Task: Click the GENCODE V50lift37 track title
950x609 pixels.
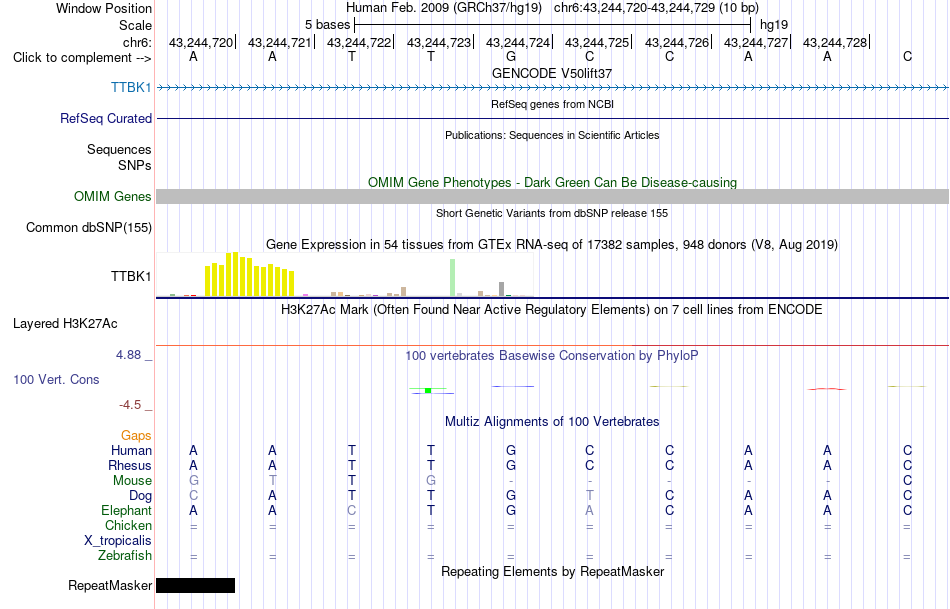Action: (552, 73)
